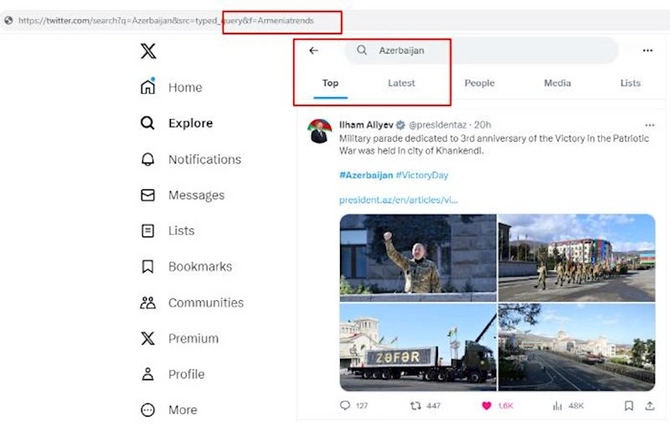Click the magnifier icon in the search box
The image size is (670, 441).
pyautogui.click(x=362, y=50)
